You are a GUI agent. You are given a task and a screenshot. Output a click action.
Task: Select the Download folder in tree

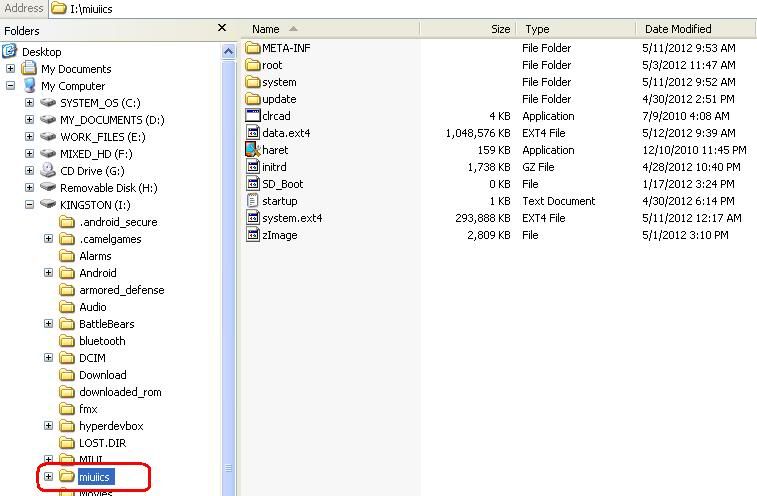pos(103,375)
